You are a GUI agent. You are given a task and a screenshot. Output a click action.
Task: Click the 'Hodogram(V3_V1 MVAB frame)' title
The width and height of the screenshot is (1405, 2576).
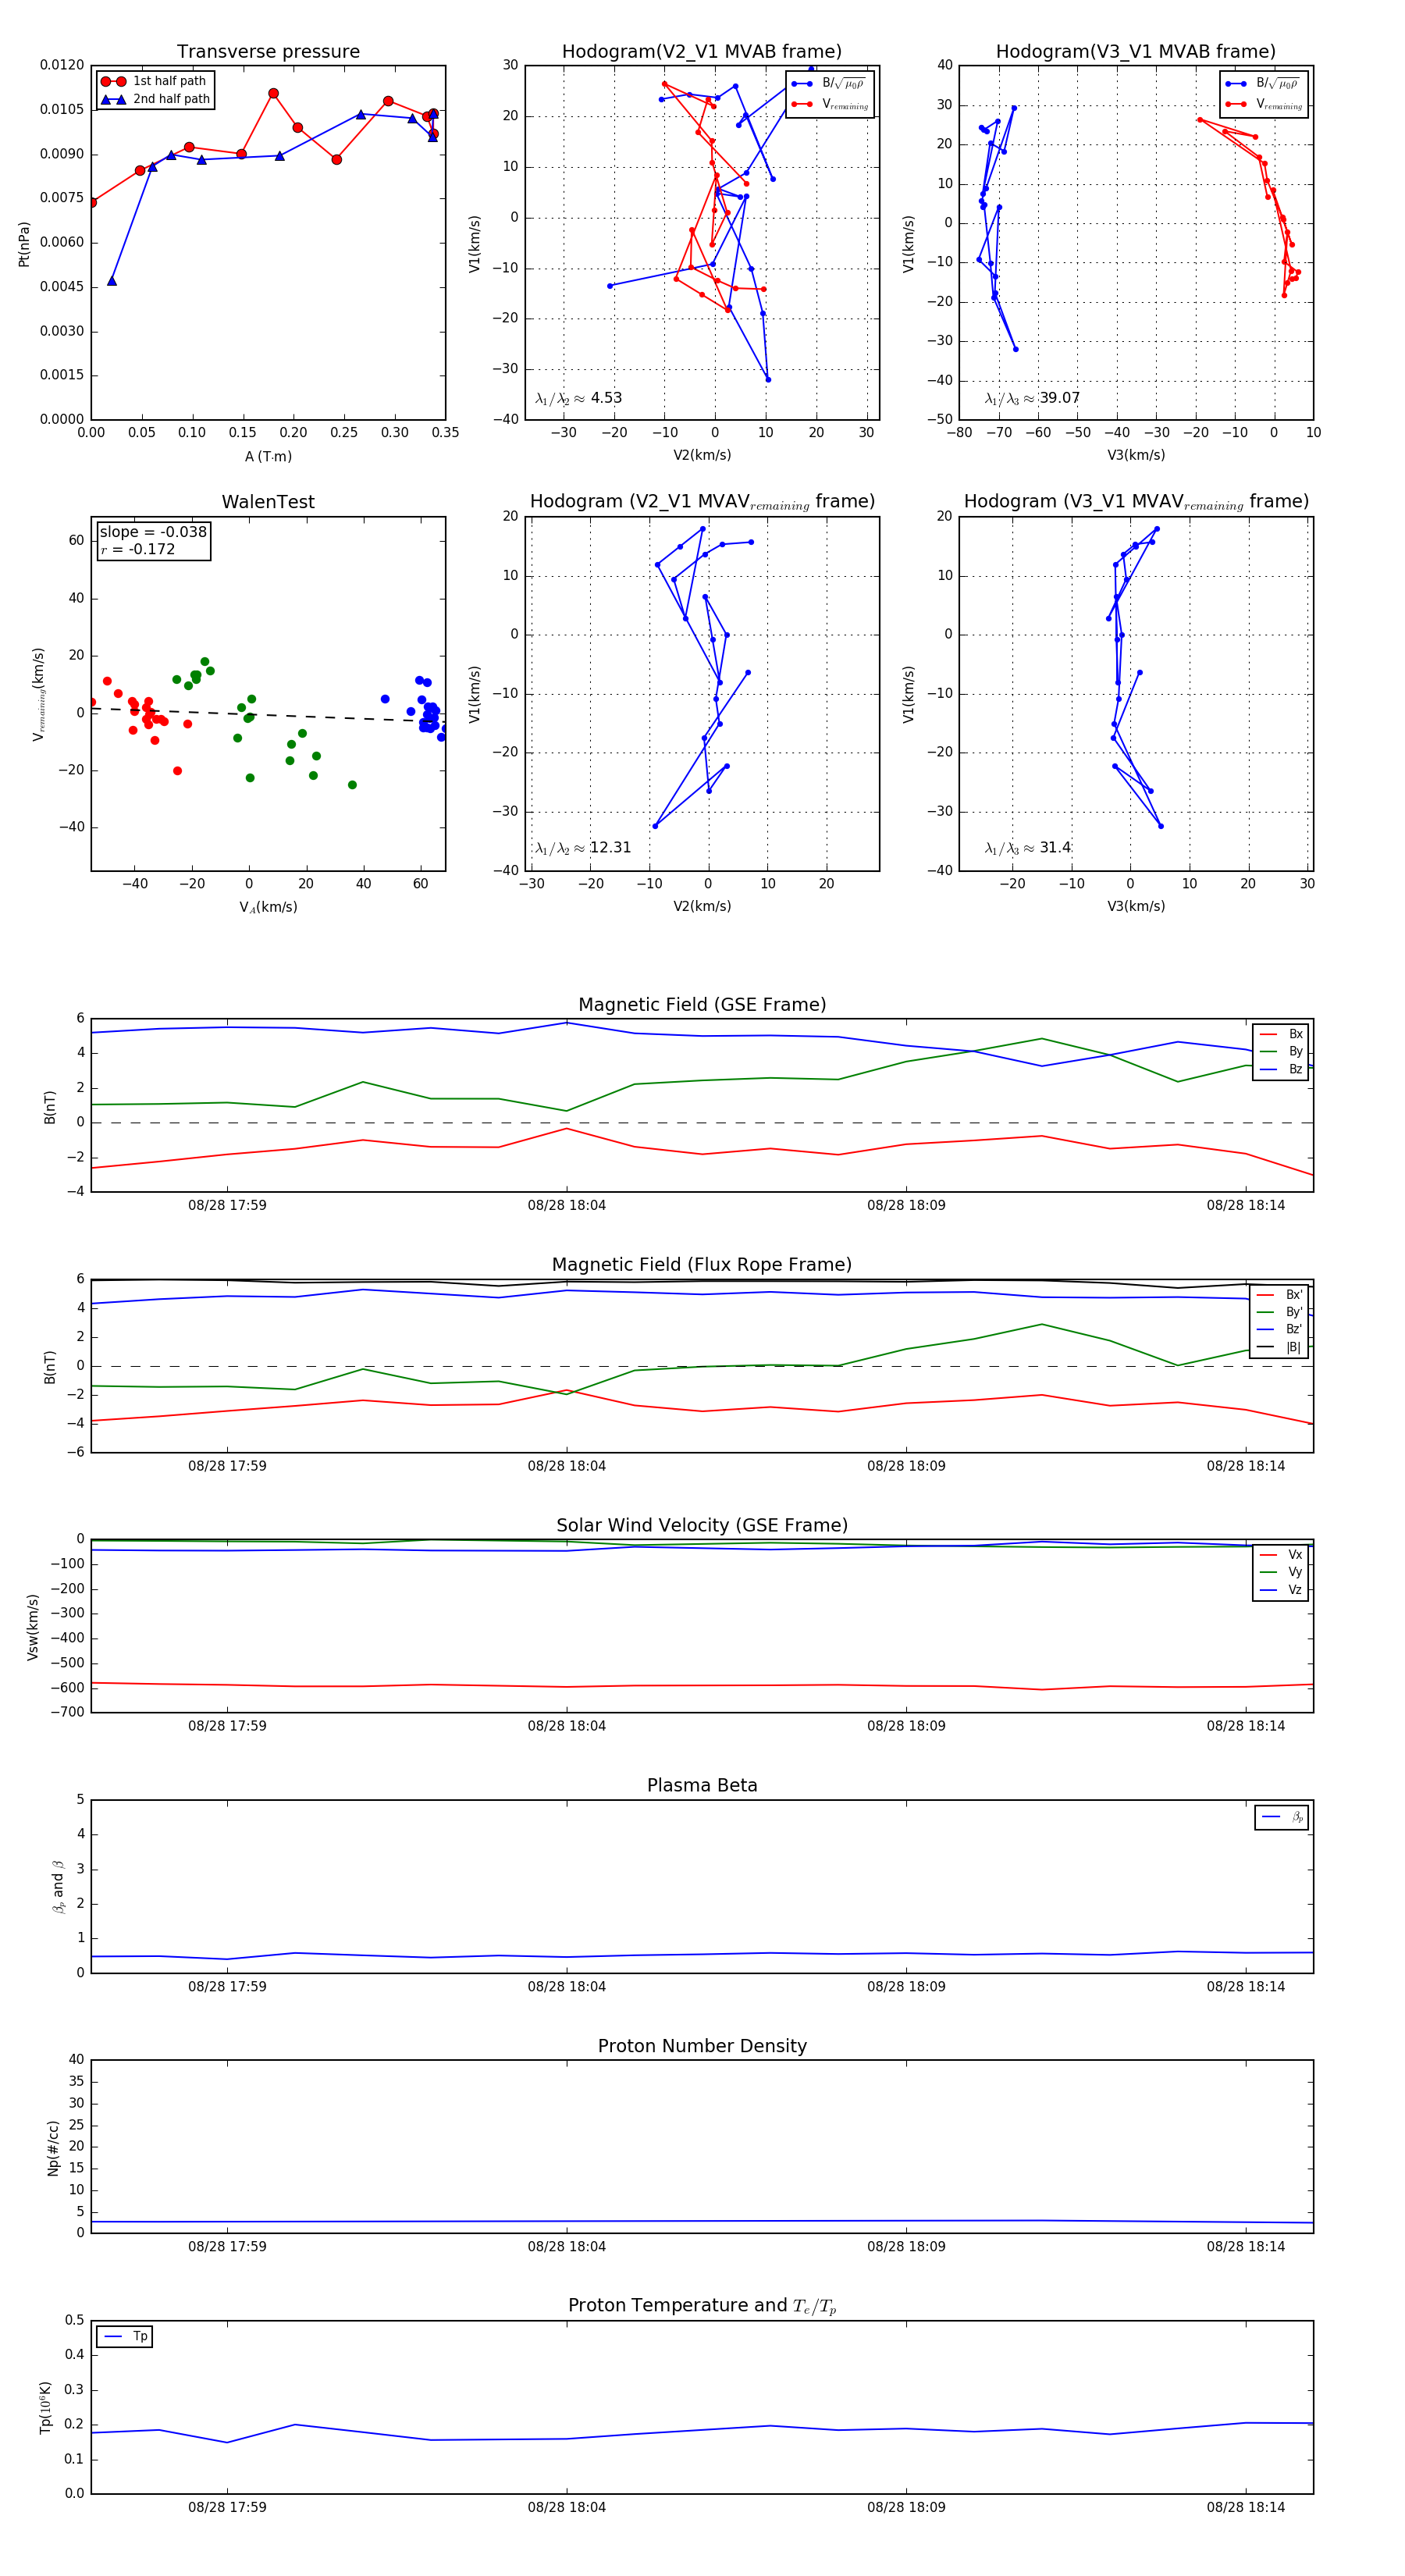point(1135,51)
